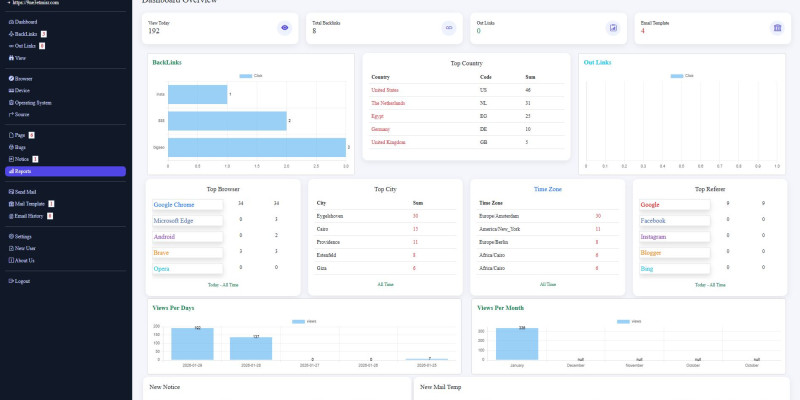800x400 pixels.
Task: Open Send Mail in the sidebar
Action: [26, 191]
